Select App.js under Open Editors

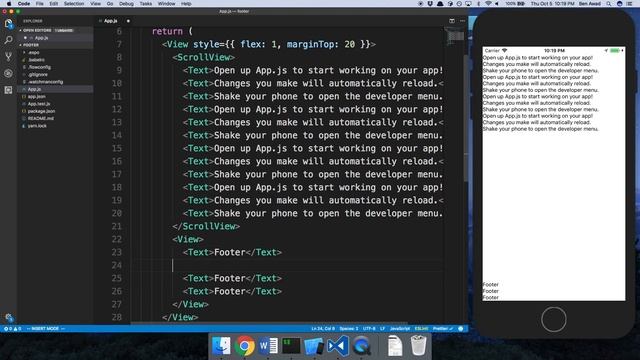[55, 38]
